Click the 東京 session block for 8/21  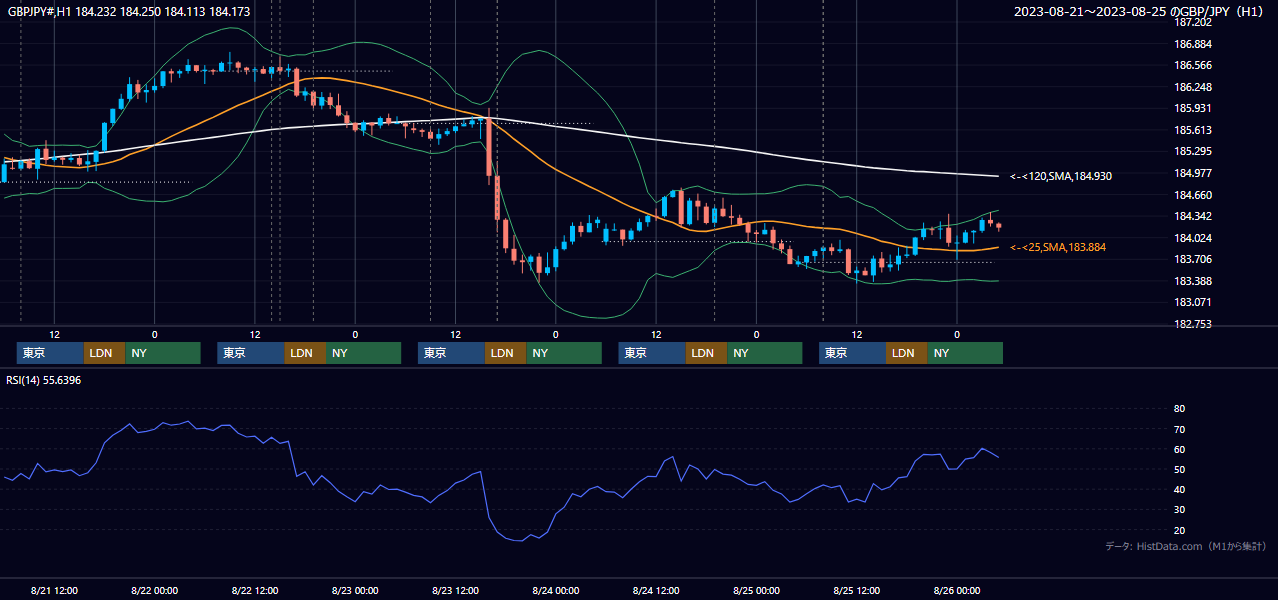50,353
